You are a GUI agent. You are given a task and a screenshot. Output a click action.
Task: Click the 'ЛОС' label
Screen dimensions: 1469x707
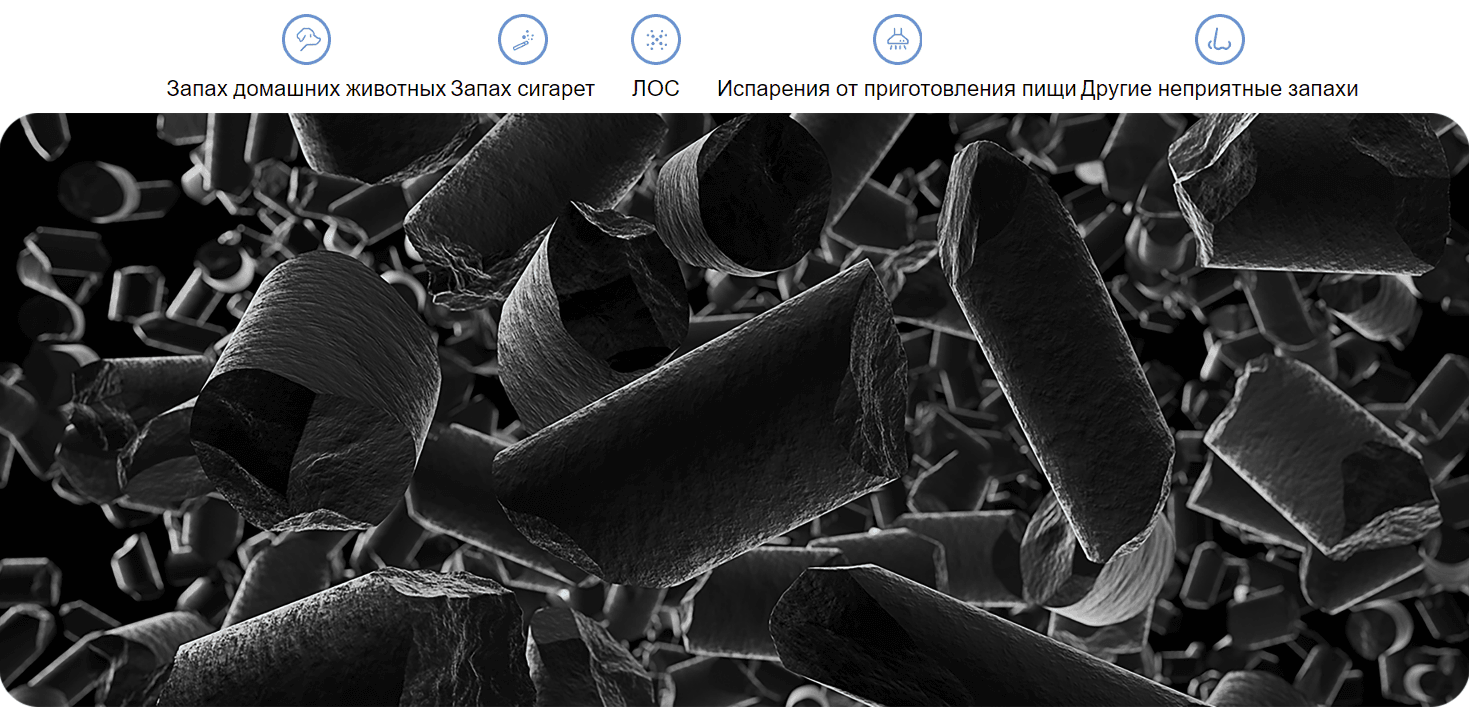[x=656, y=89]
